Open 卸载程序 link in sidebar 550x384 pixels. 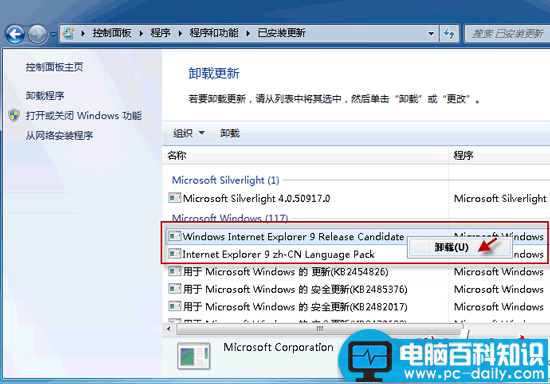pos(45,95)
